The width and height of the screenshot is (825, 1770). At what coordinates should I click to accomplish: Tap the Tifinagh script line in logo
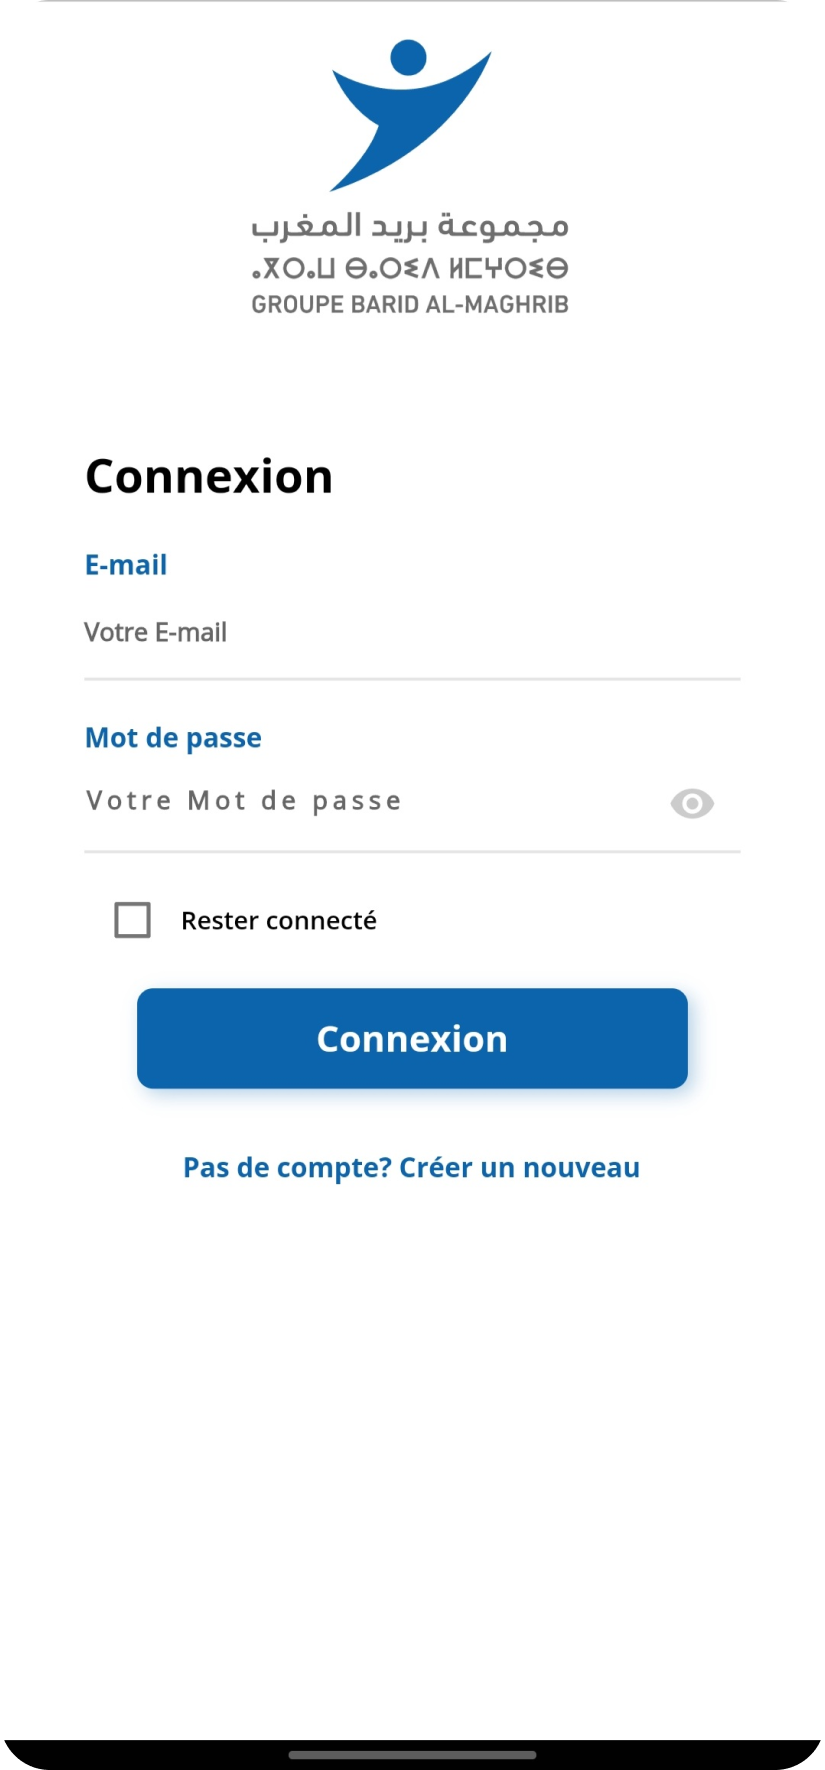[x=410, y=269]
